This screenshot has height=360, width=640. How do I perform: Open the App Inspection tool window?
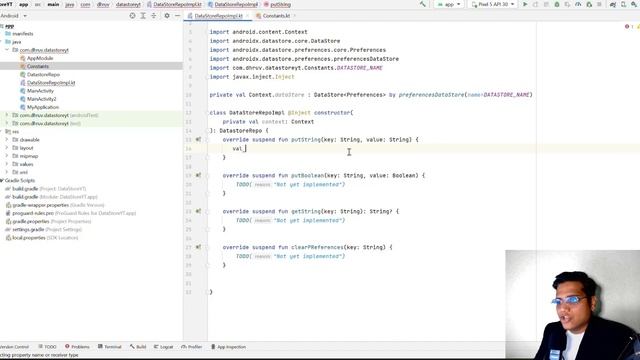(x=228, y=347)
